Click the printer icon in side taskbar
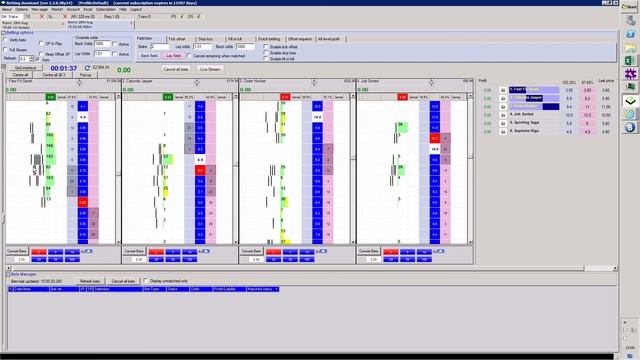 point(630,21)
